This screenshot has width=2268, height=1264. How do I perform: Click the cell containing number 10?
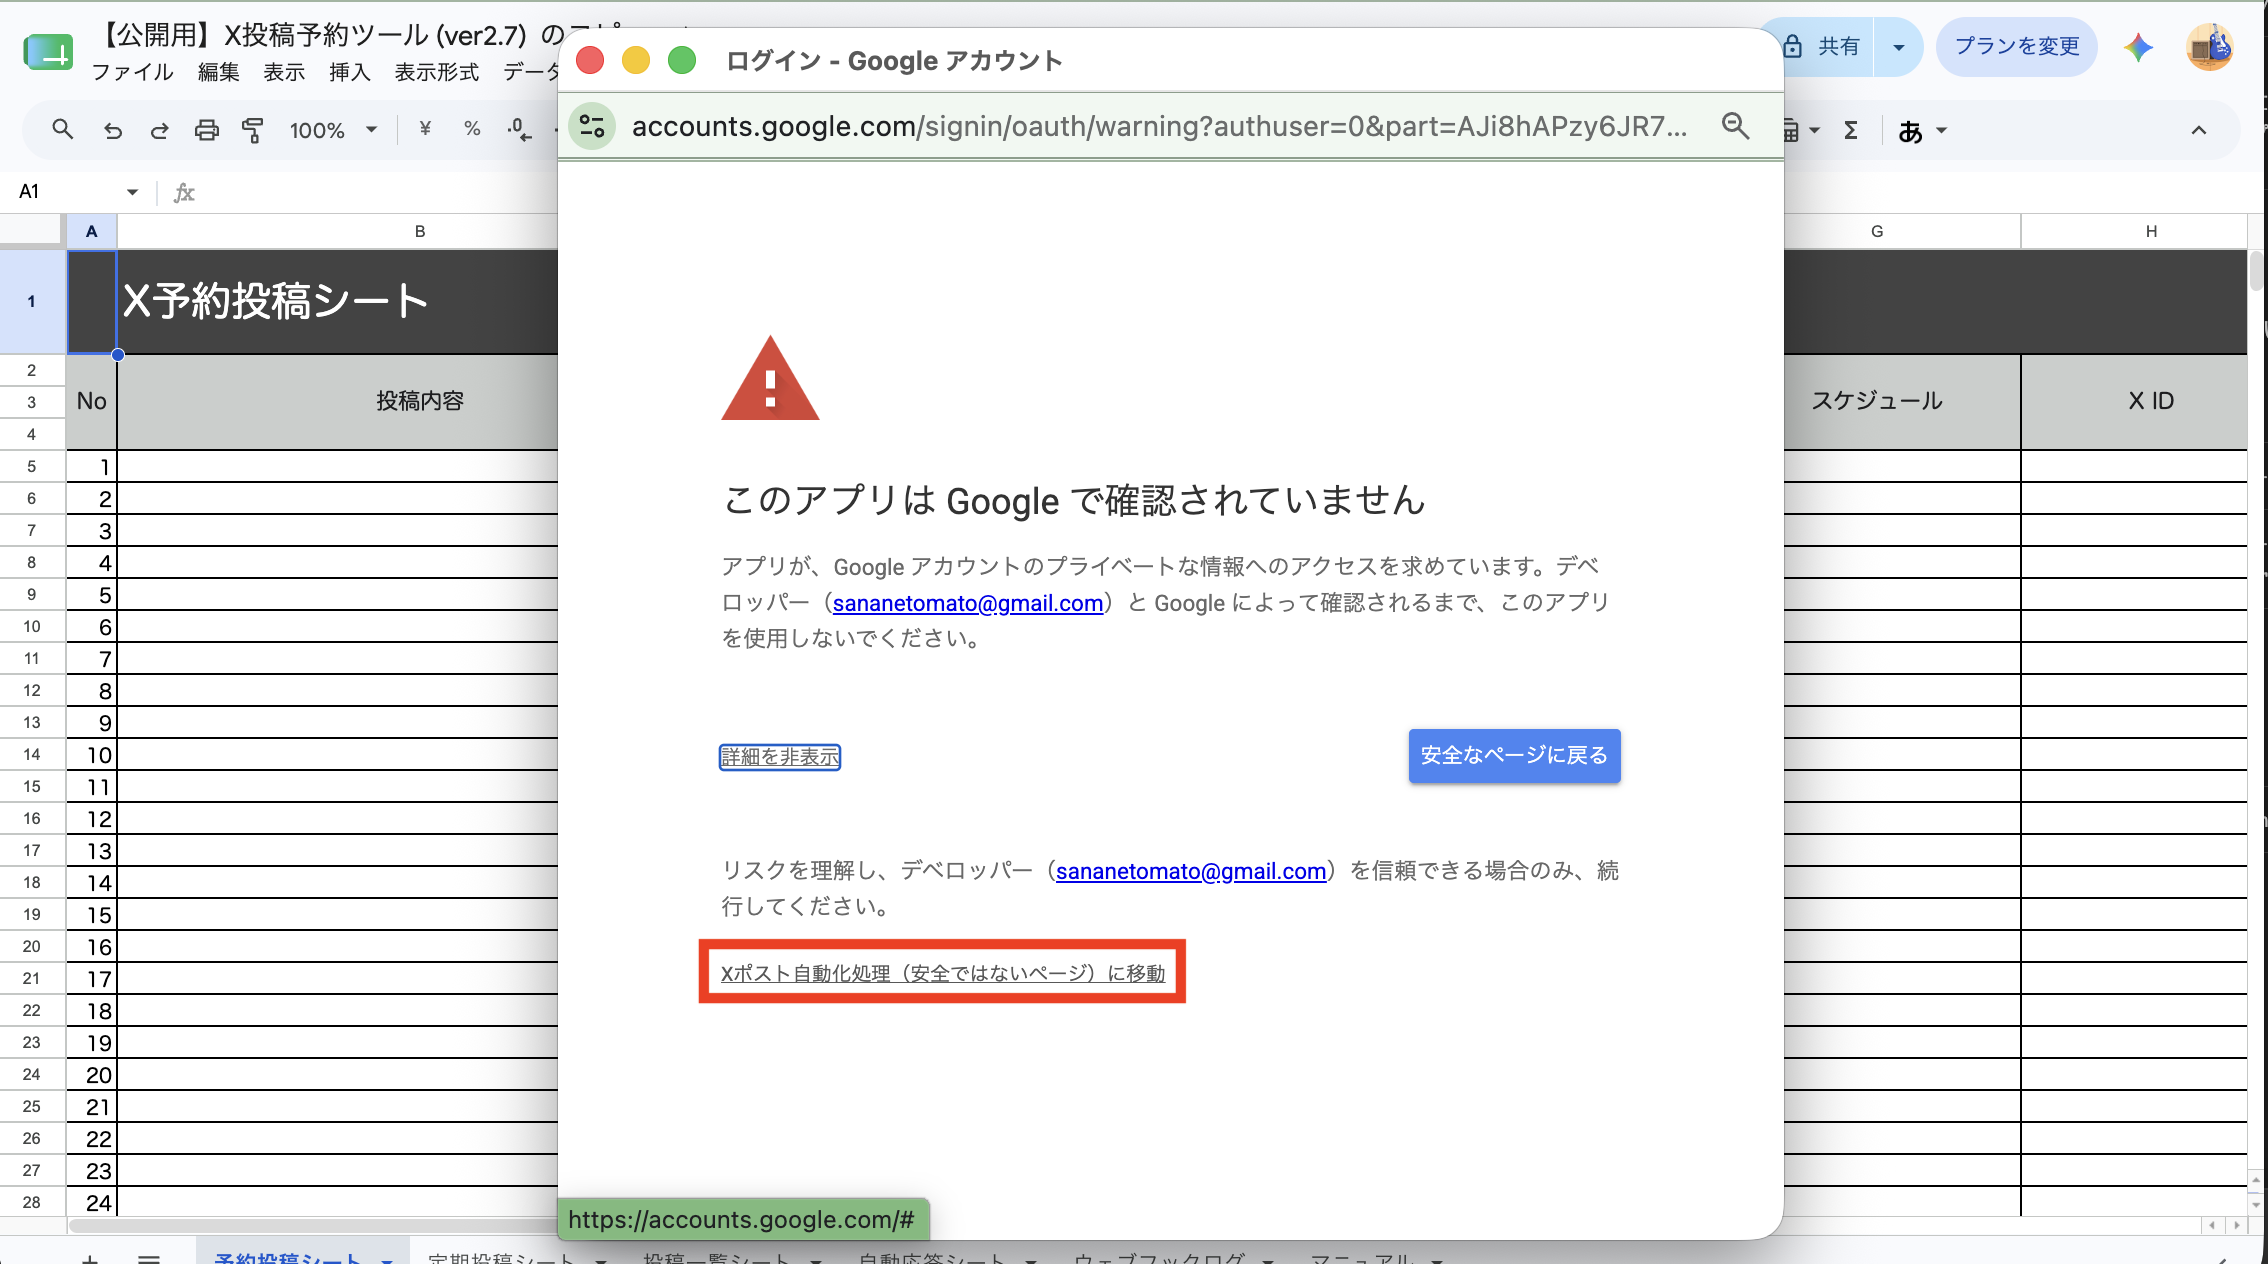(91, 755)
